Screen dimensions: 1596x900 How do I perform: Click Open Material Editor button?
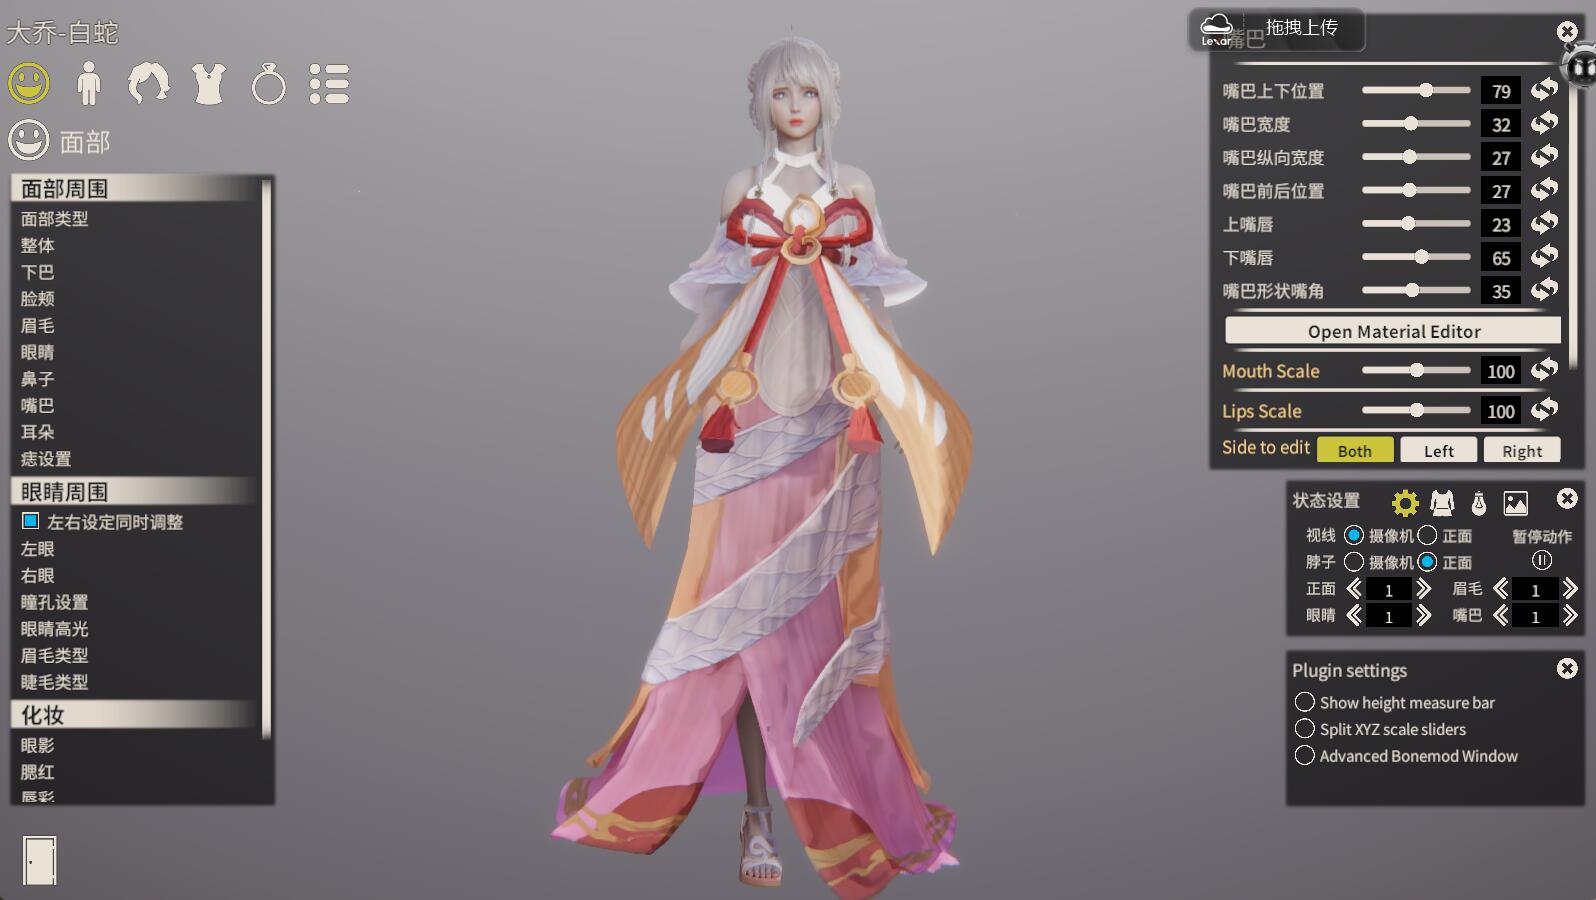coord(1393,331)
